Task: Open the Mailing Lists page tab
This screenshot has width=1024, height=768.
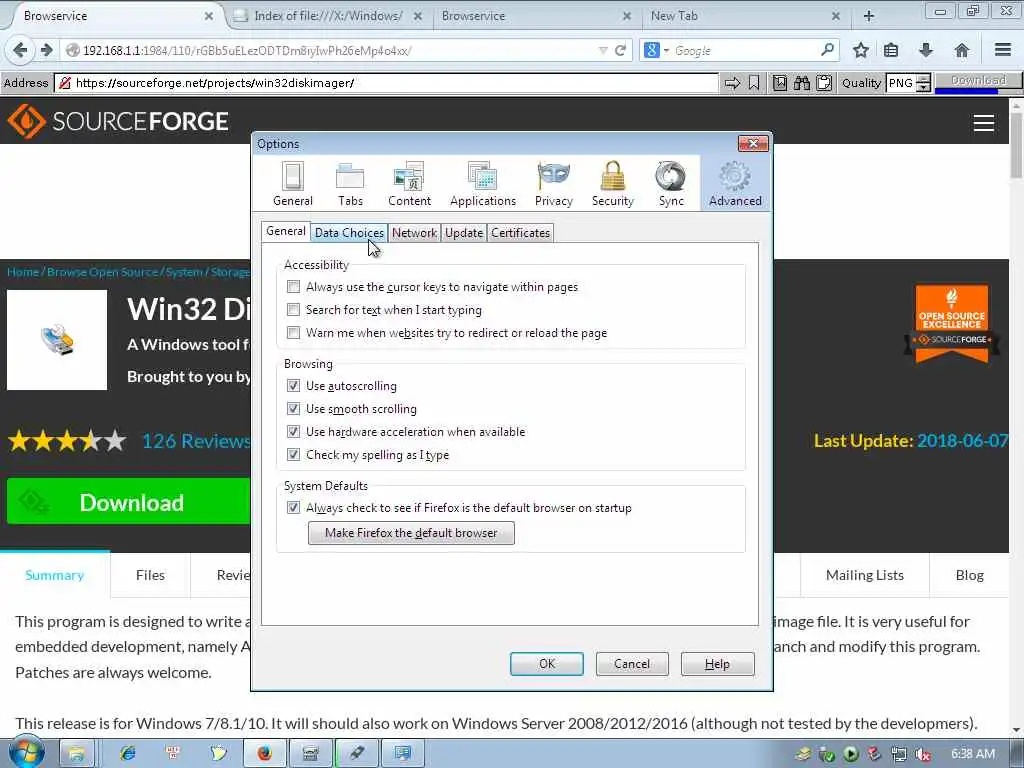Action: [x=865, y=575]
